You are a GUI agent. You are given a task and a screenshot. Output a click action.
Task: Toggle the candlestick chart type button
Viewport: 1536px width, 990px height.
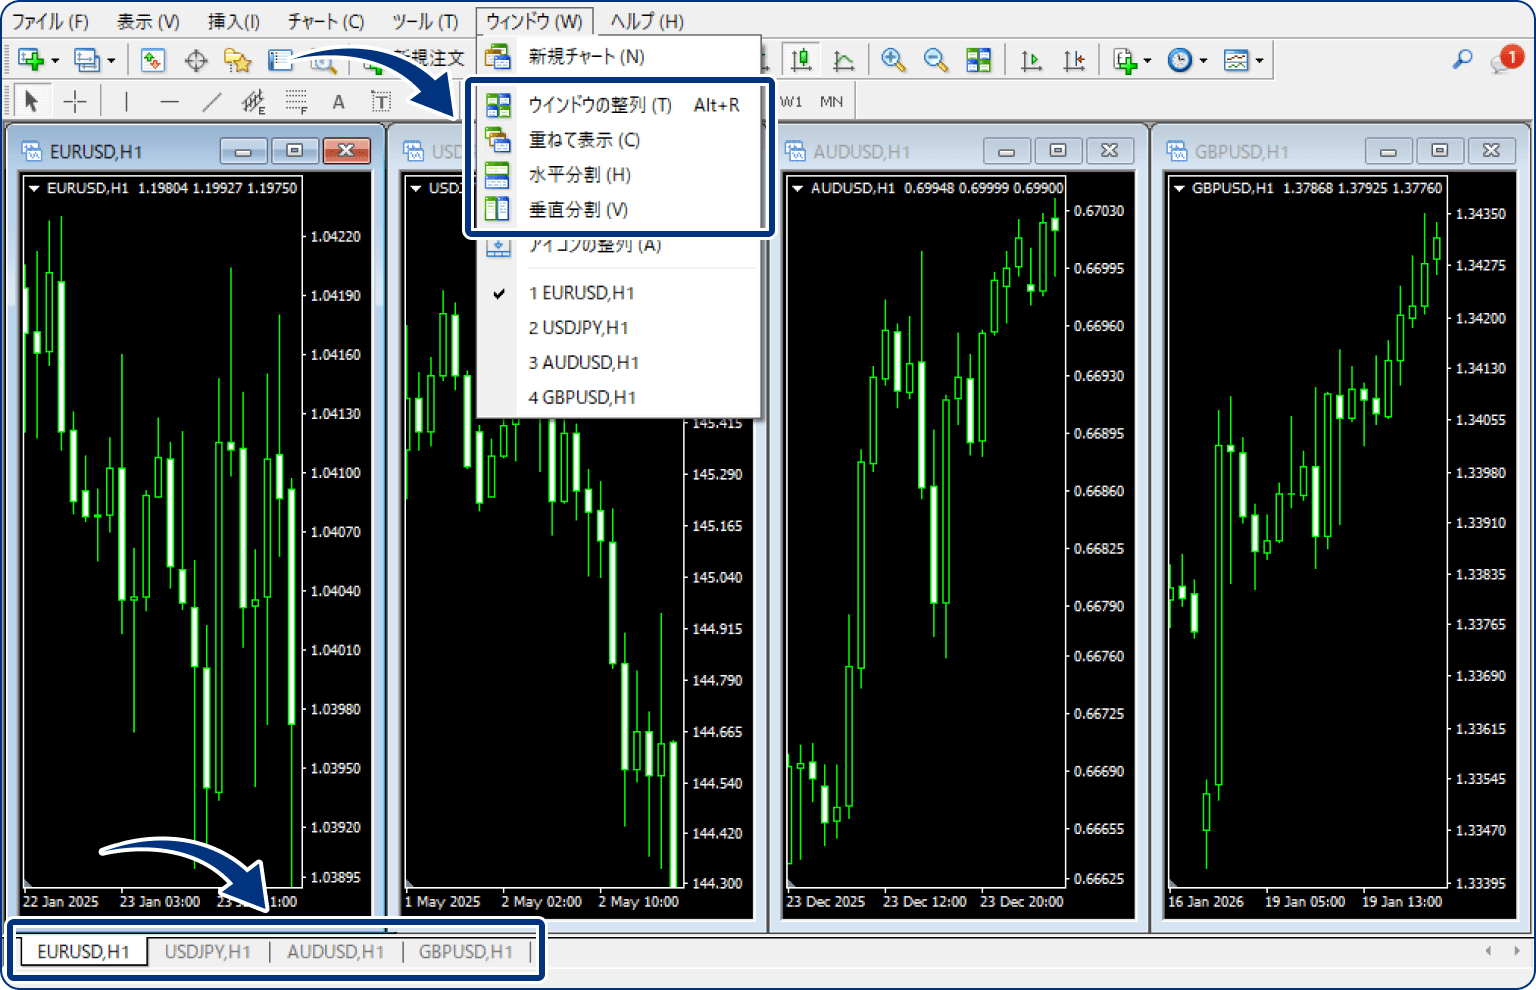coord(800,60)
